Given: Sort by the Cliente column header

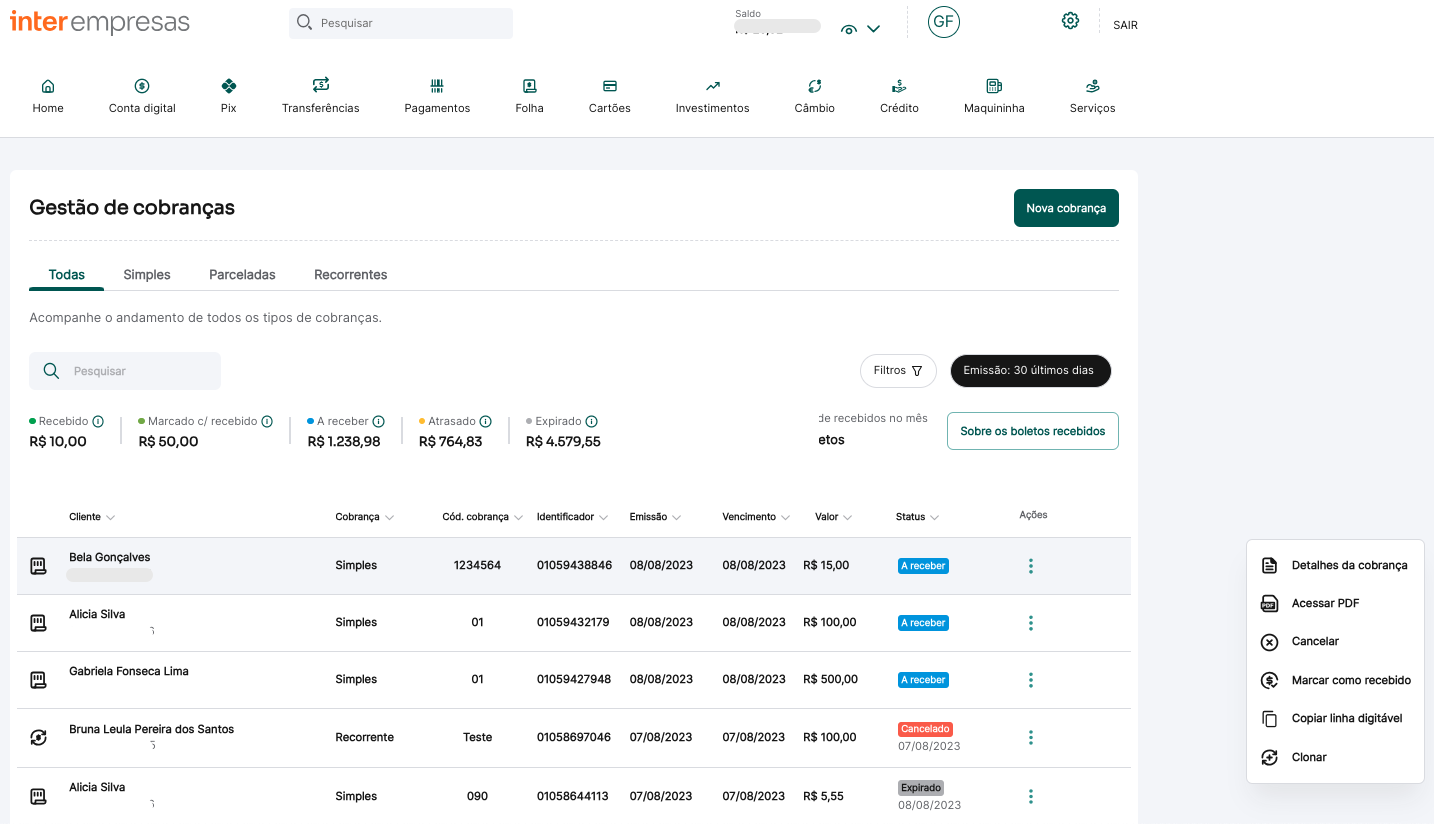Looking at the screenshot, I should [x=92, y=517].
